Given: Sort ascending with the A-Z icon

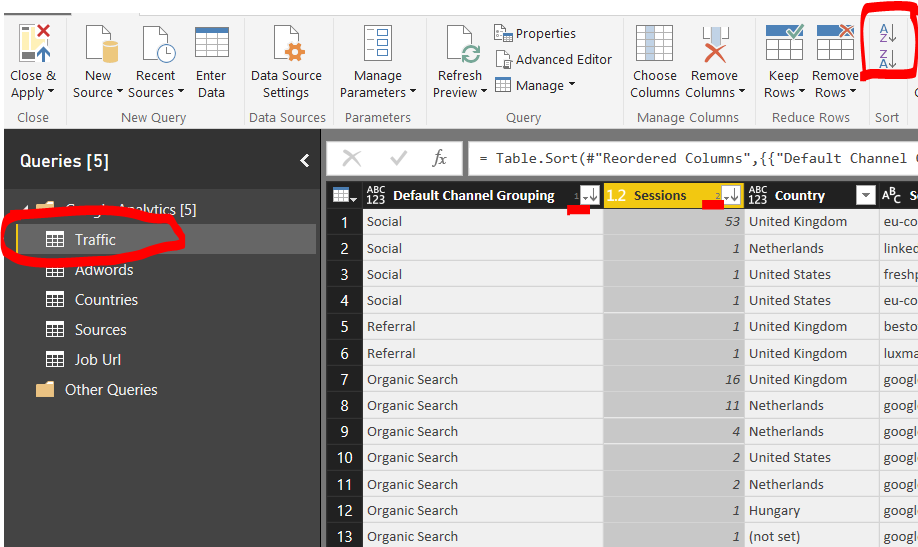Looking at the screenshot, I should click(x=888, y=33).
